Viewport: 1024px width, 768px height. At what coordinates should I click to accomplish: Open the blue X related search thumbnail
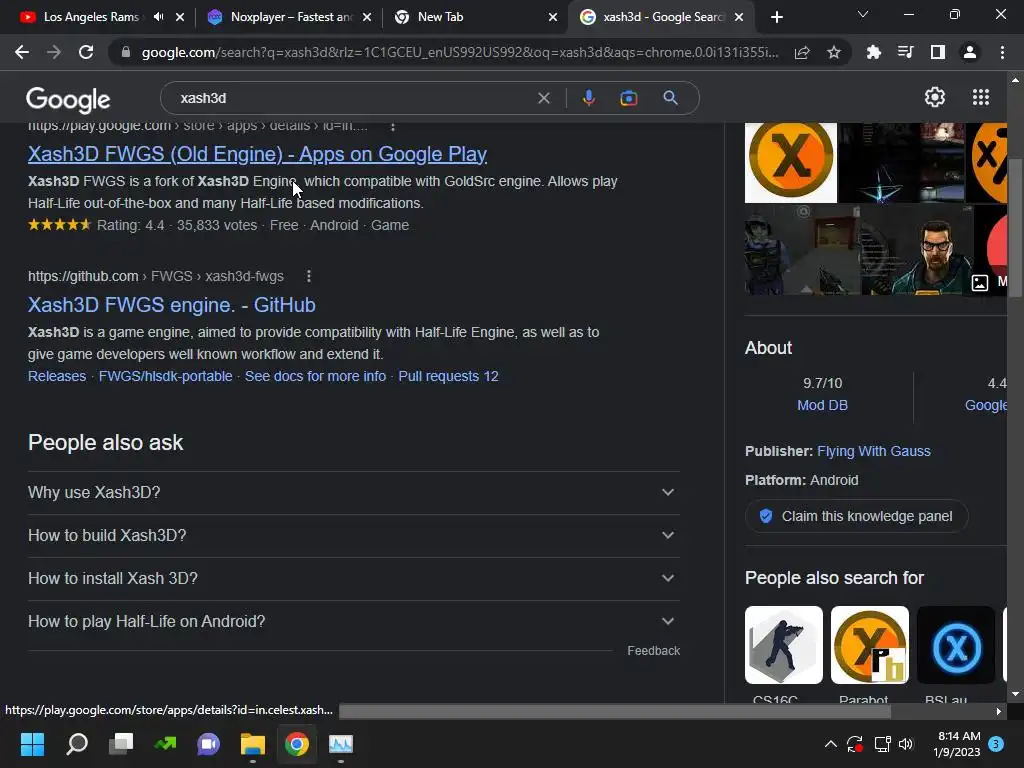956,645
